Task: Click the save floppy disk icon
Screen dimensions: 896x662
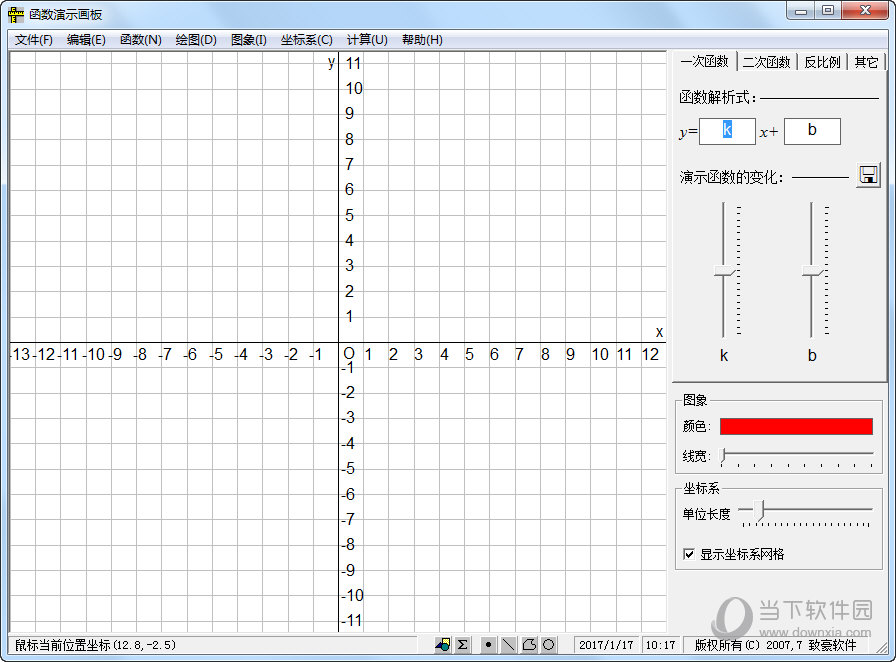Action: pyautogui.click(x=869, y=176)
